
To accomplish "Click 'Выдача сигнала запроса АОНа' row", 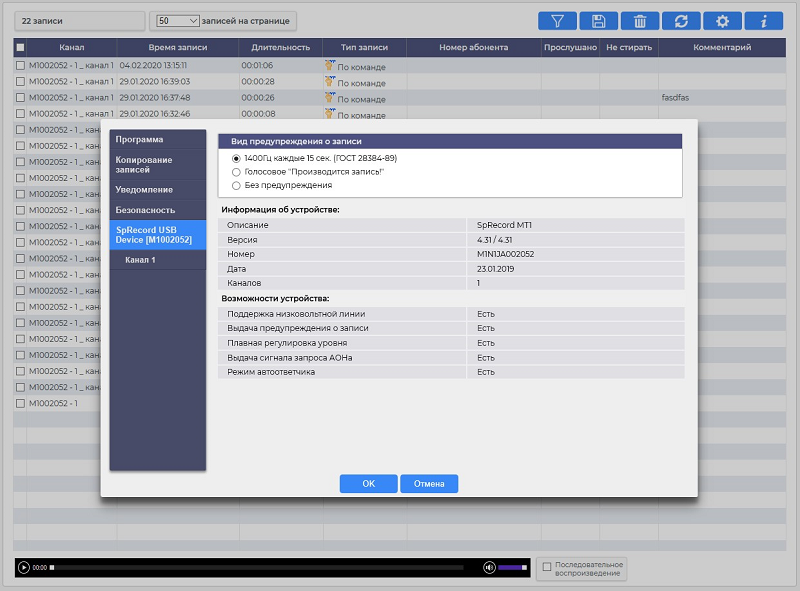I will (x=451, y=358).
